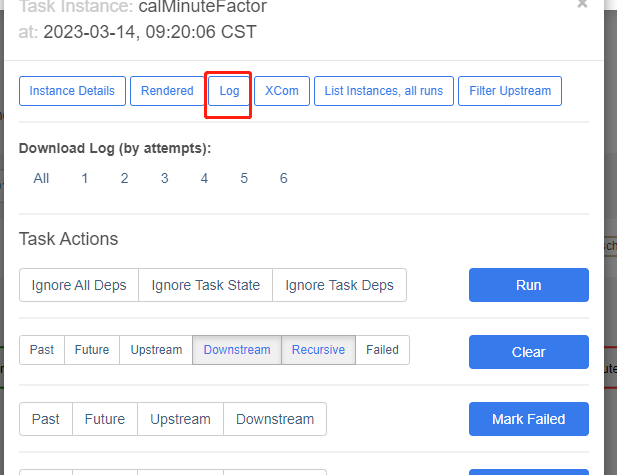Click the Filter Upstream button

(x=510, y=91)
